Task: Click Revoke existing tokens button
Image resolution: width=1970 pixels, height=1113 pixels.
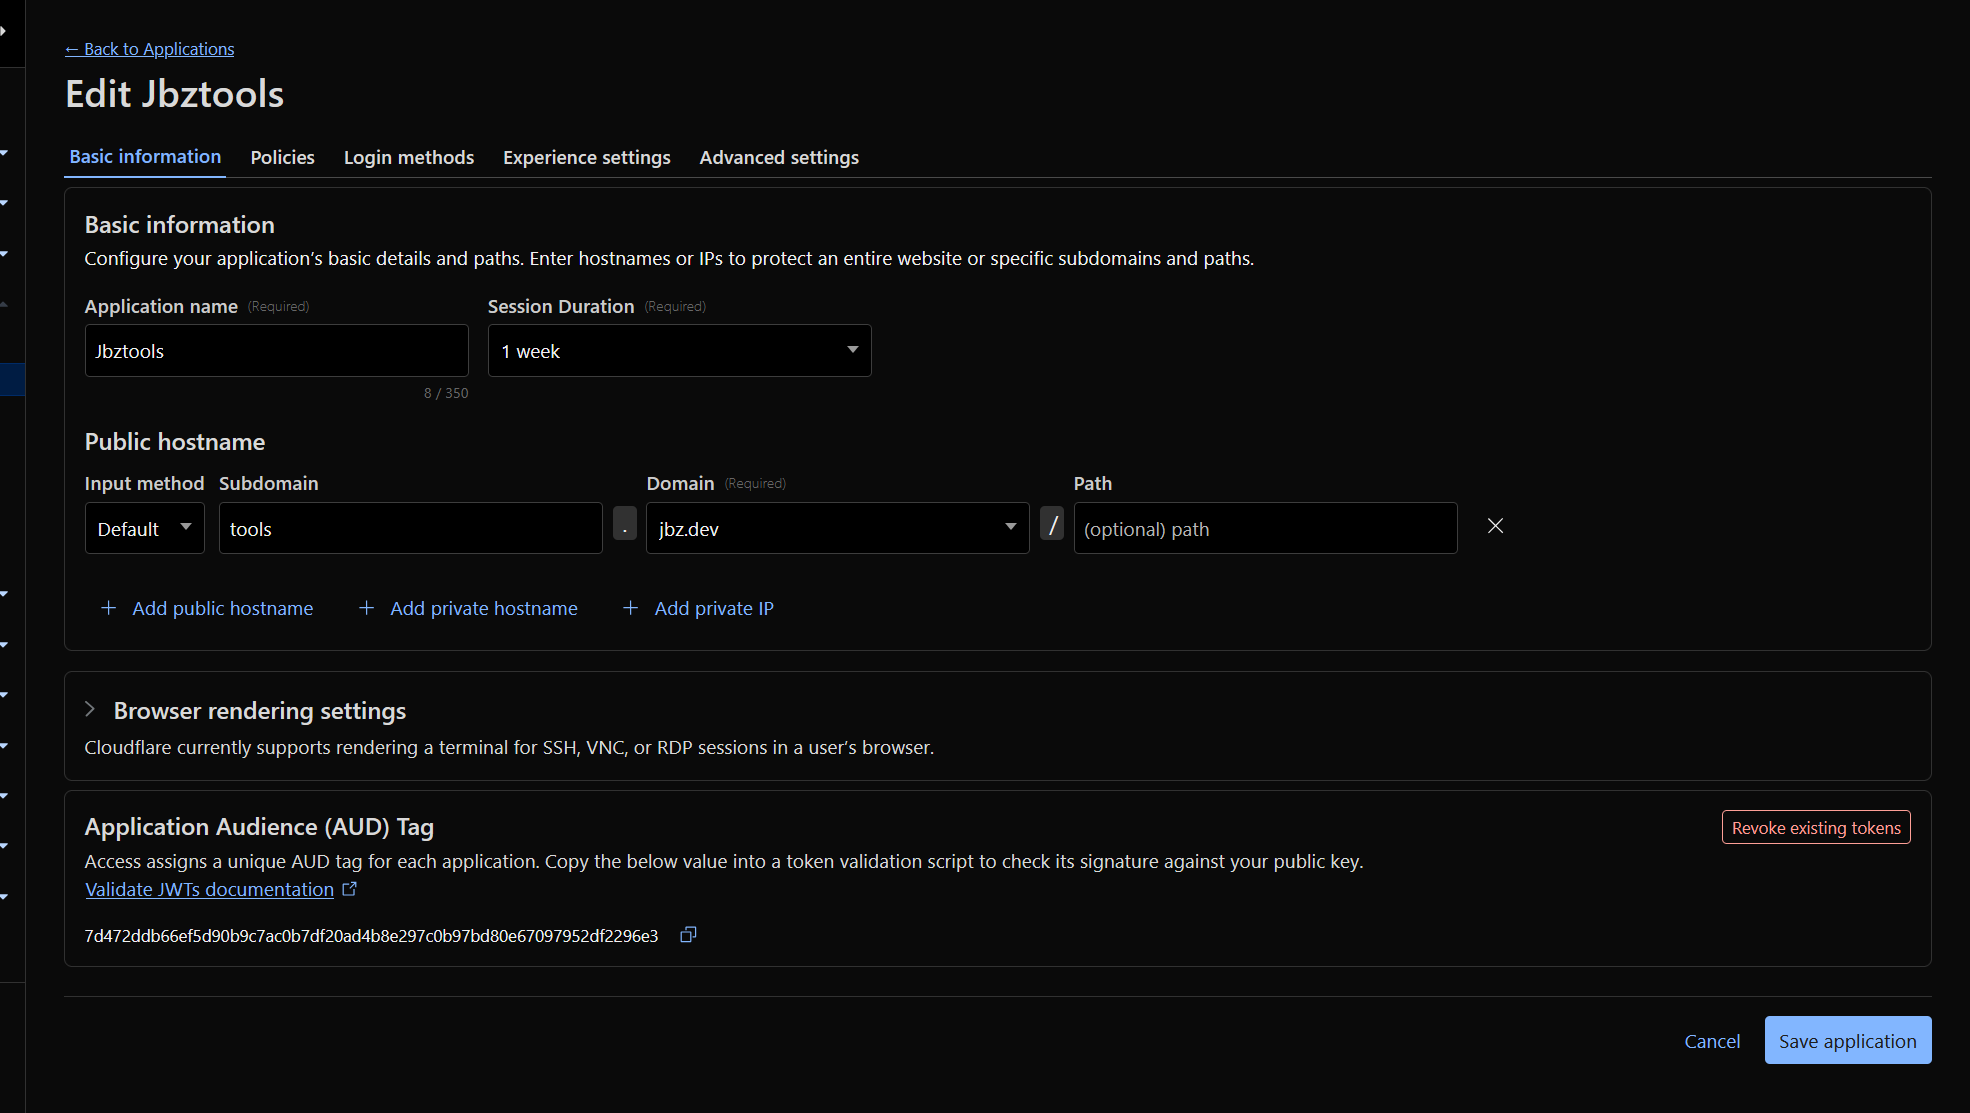Action: (1815, 828)
